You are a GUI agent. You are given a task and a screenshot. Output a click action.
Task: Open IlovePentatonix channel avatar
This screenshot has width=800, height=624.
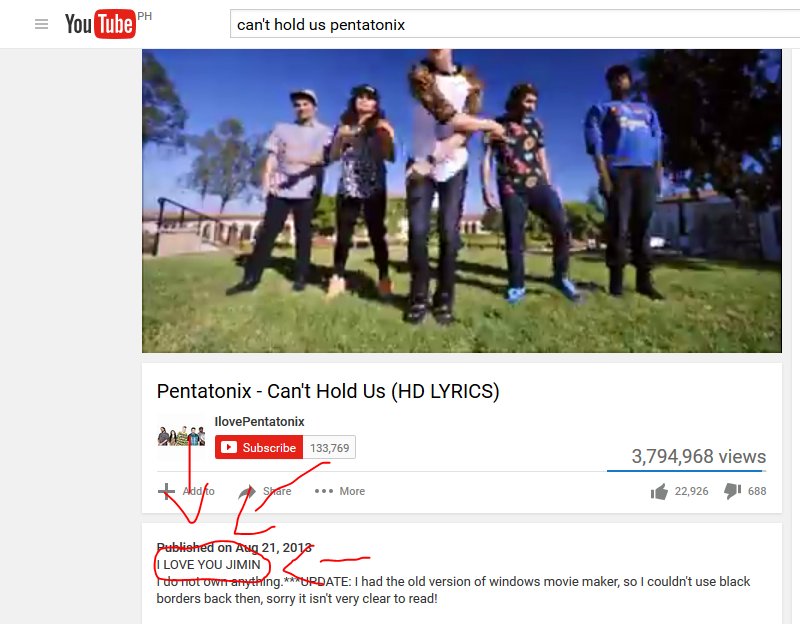click(x=182, y=436)
